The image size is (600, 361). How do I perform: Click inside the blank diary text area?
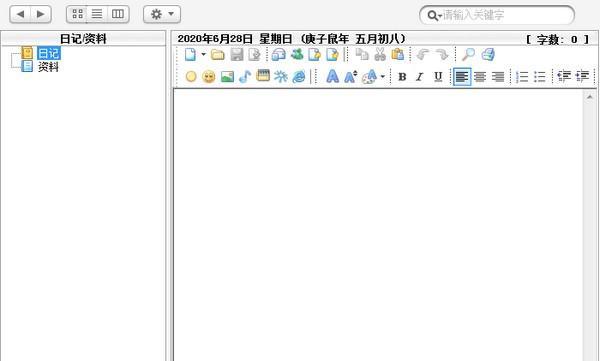click(378, 225)
